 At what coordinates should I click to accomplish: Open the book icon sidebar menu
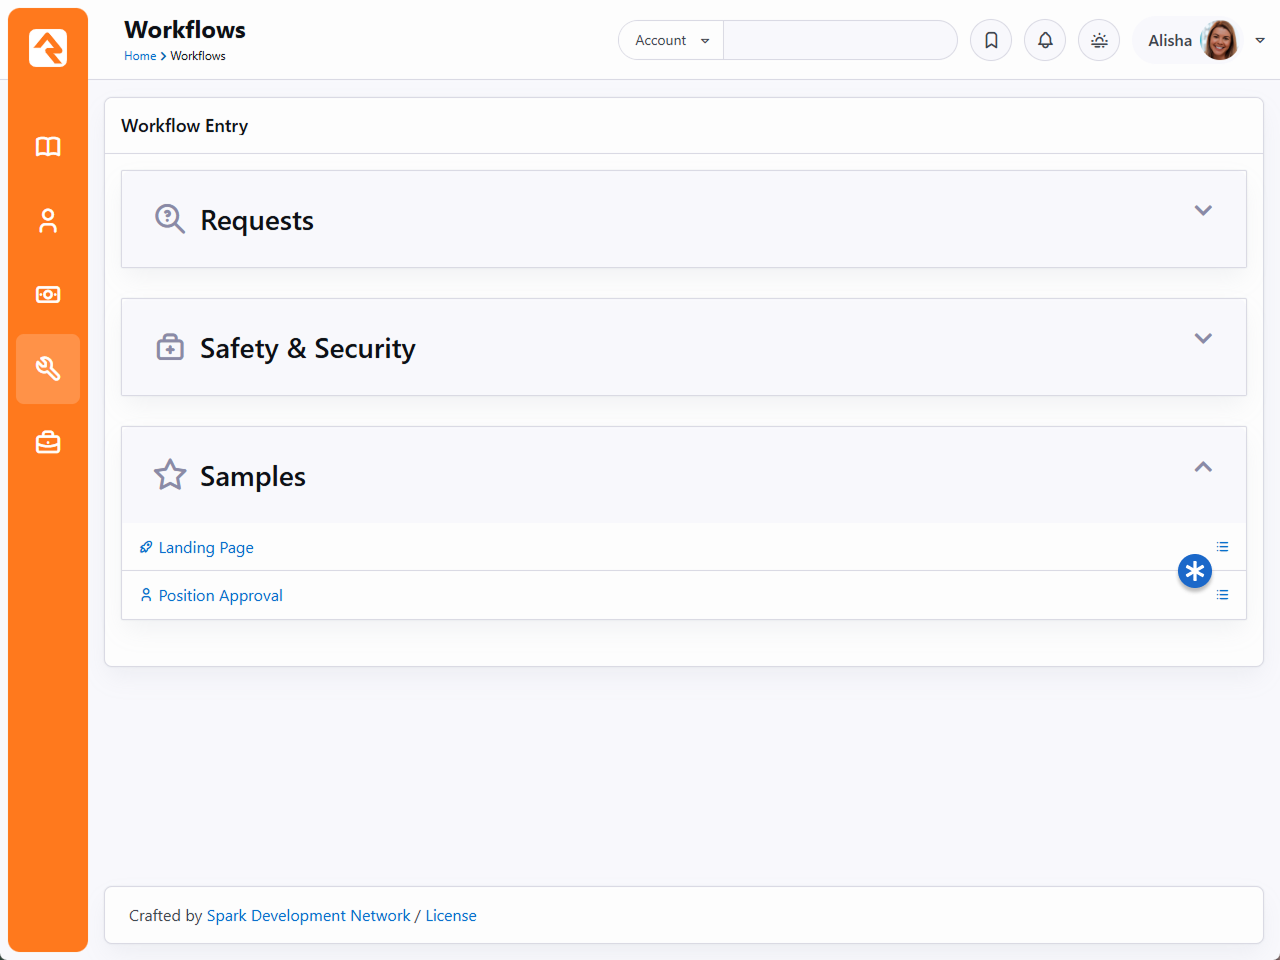pyautogui.click(x=48, y=147)
